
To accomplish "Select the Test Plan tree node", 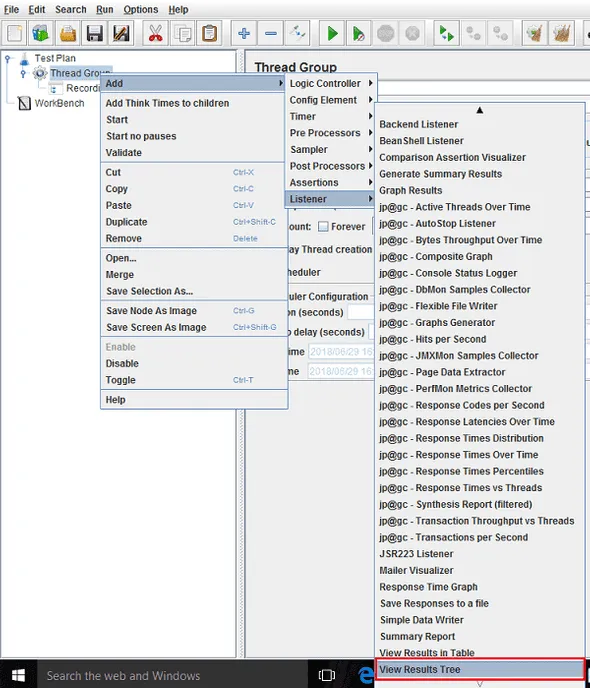I will 55,58.
